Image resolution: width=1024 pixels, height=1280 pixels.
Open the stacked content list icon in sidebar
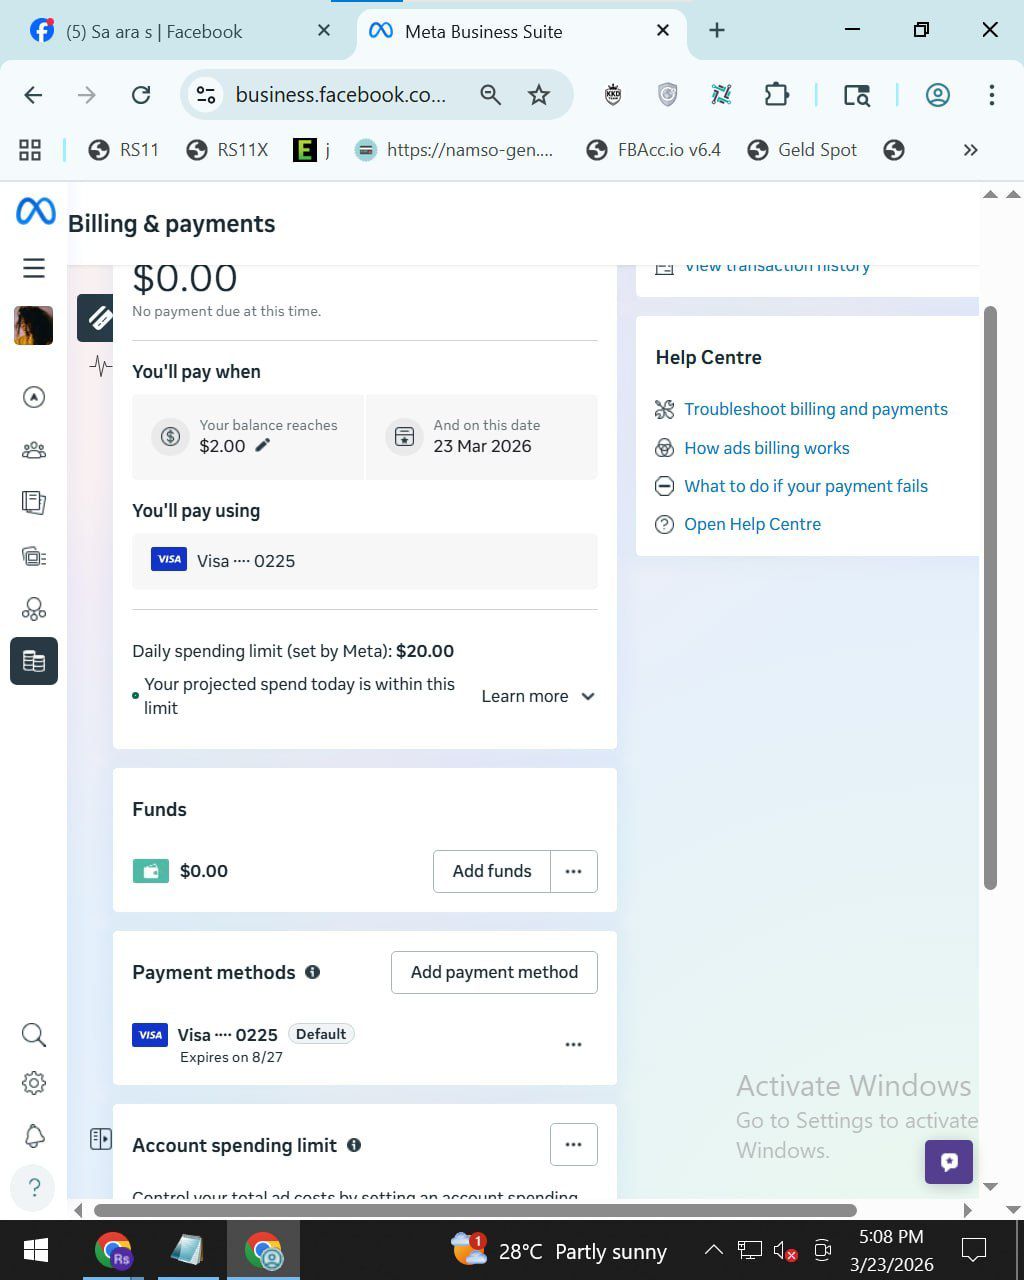pyautogui.click(x=34, y=556)
